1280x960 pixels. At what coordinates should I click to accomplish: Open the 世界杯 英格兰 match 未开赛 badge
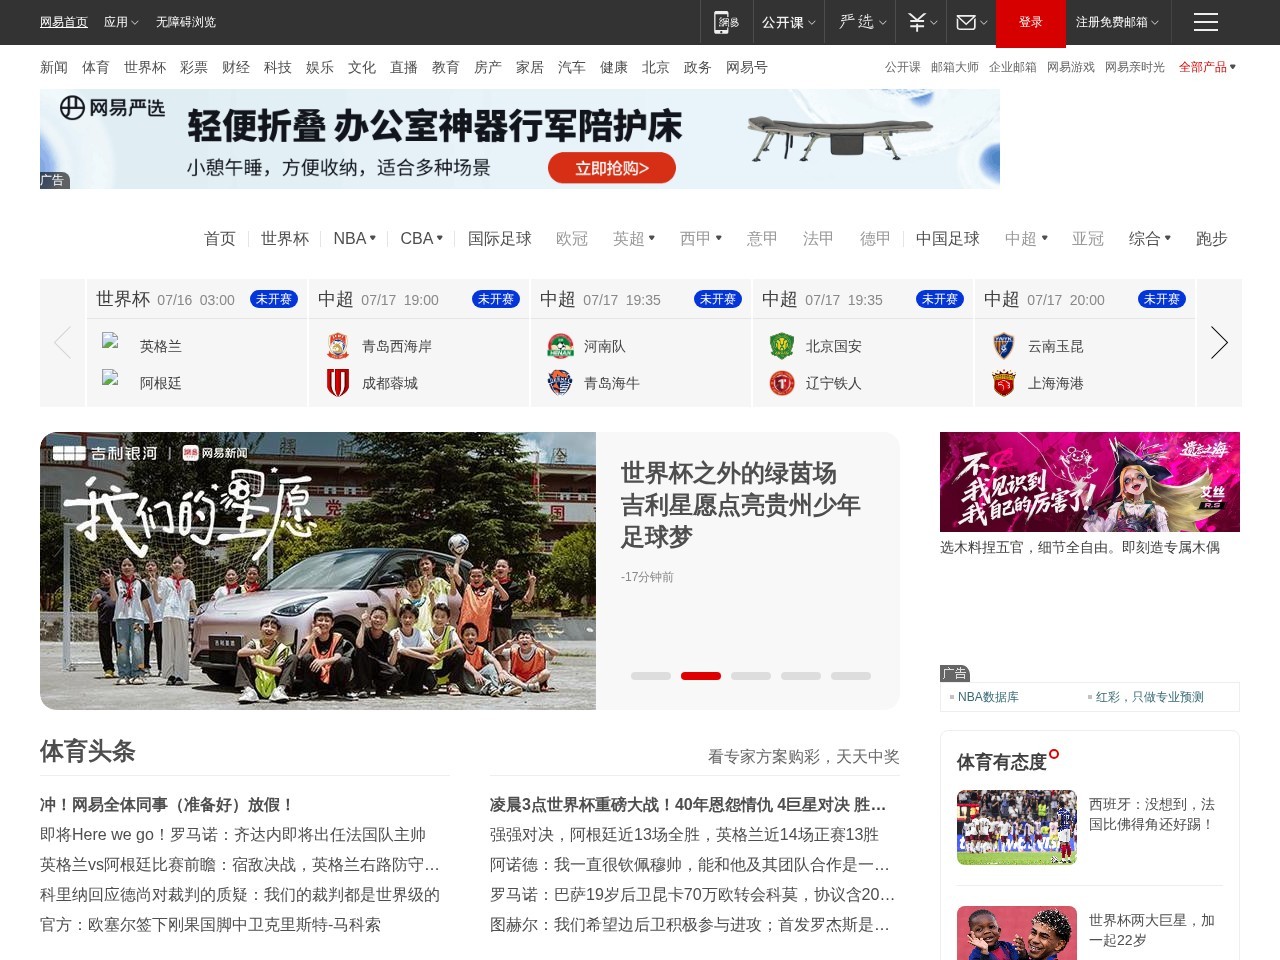pos(274,299)
